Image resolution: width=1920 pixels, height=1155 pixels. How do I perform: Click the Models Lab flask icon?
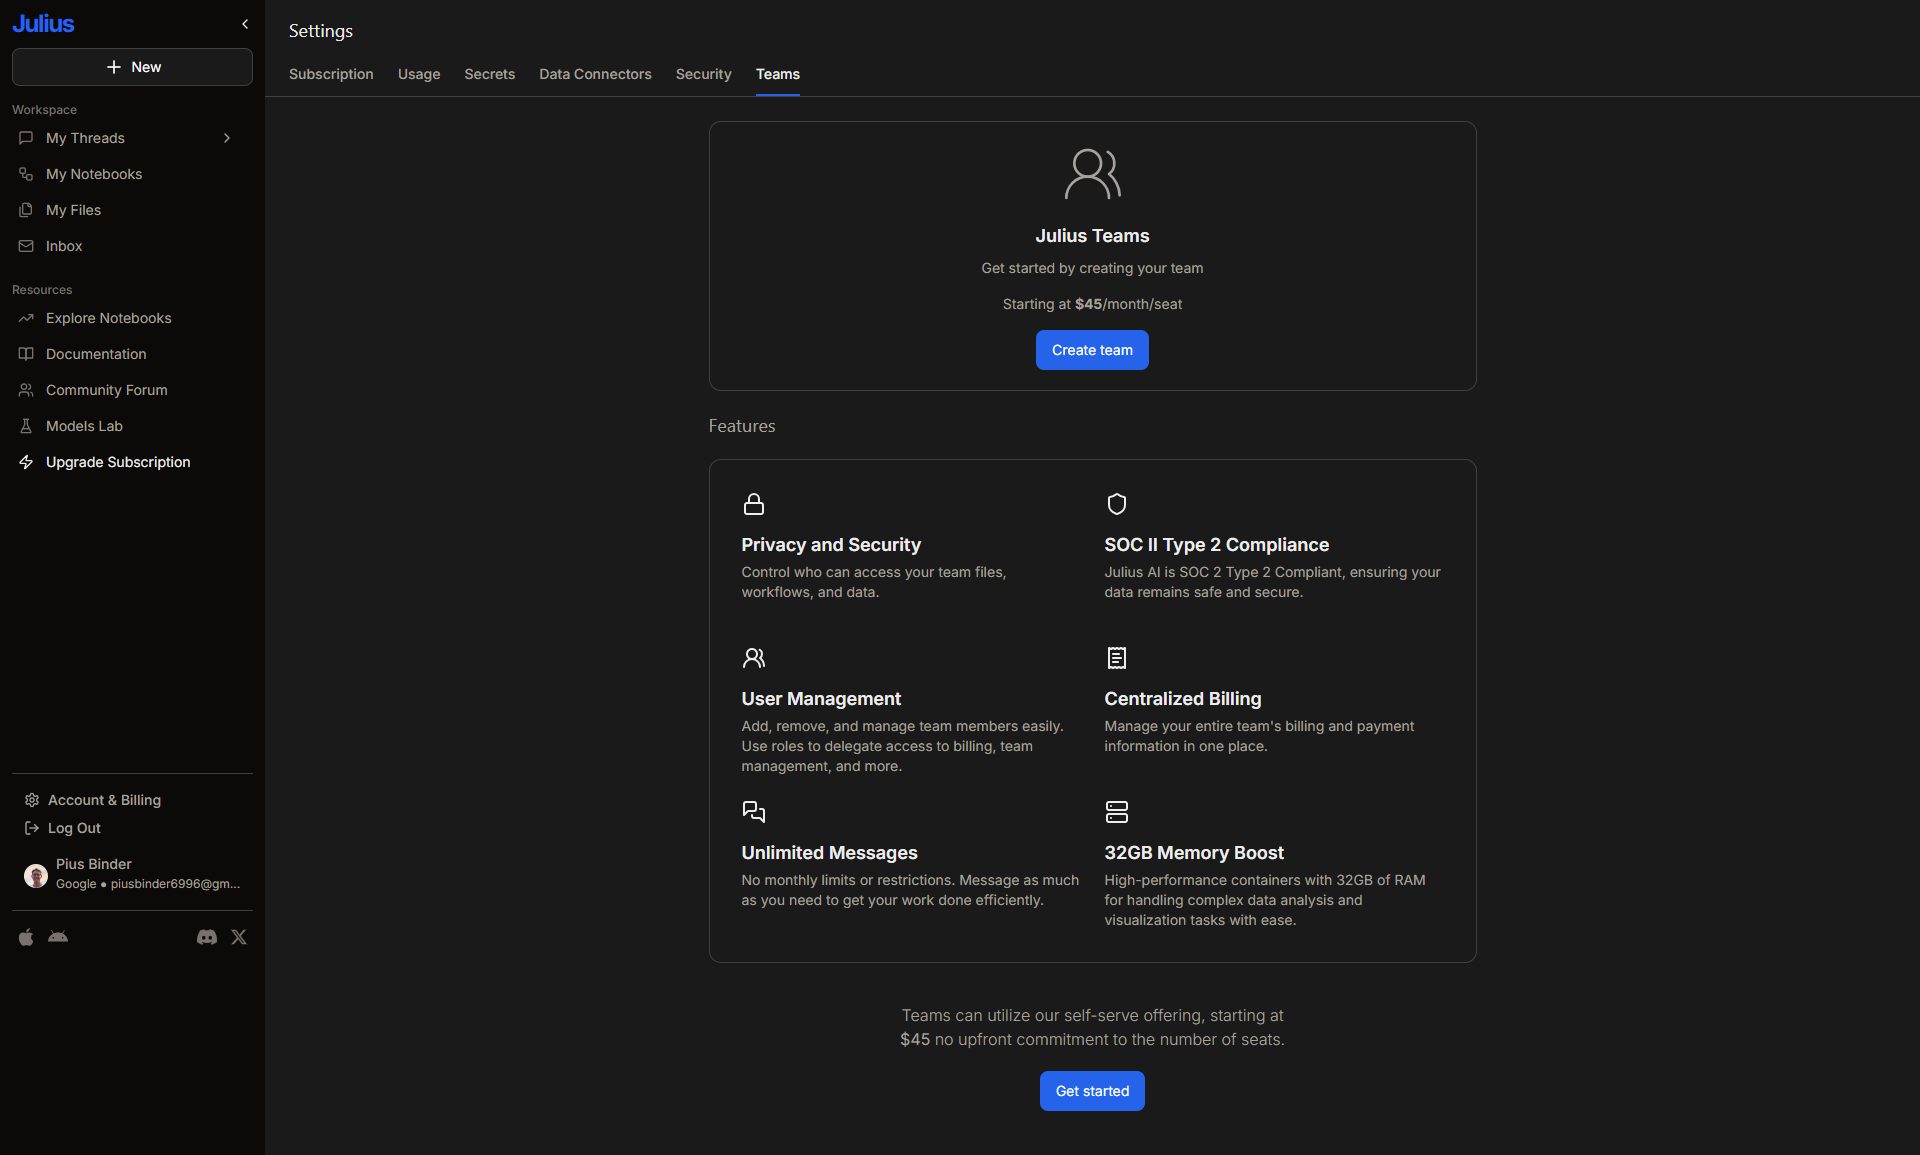[26, 426]
